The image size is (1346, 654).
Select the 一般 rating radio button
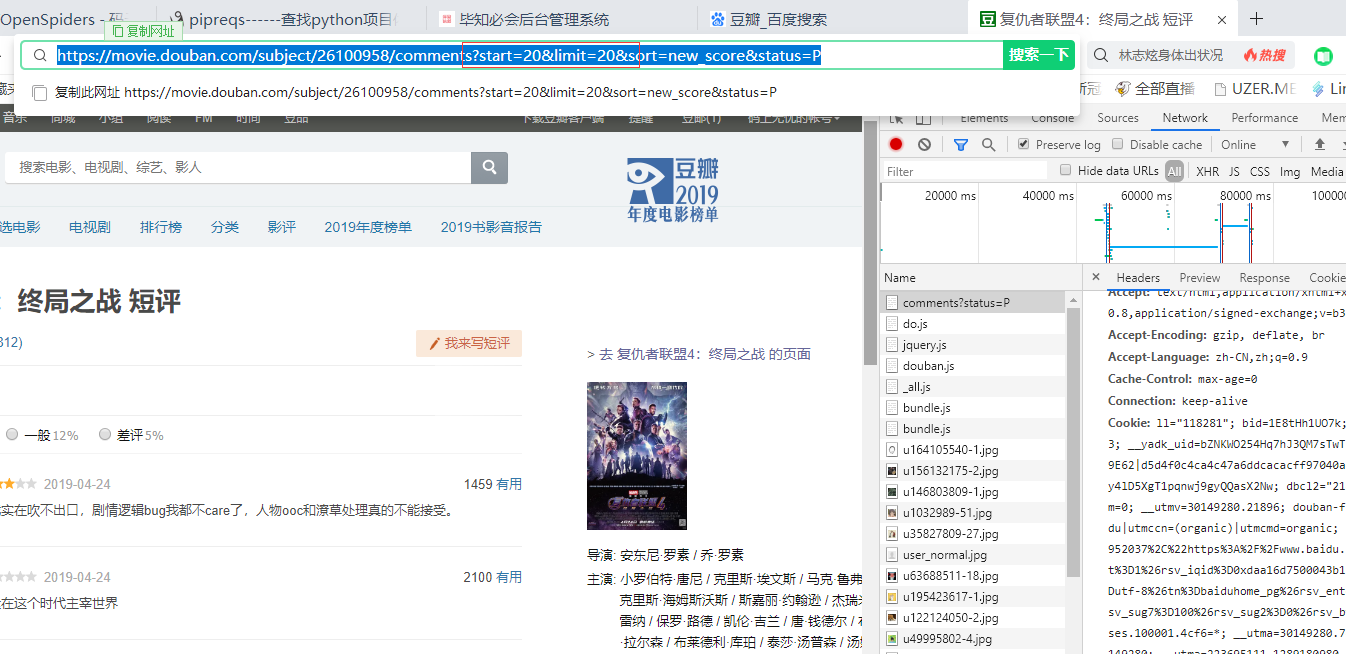12,435
